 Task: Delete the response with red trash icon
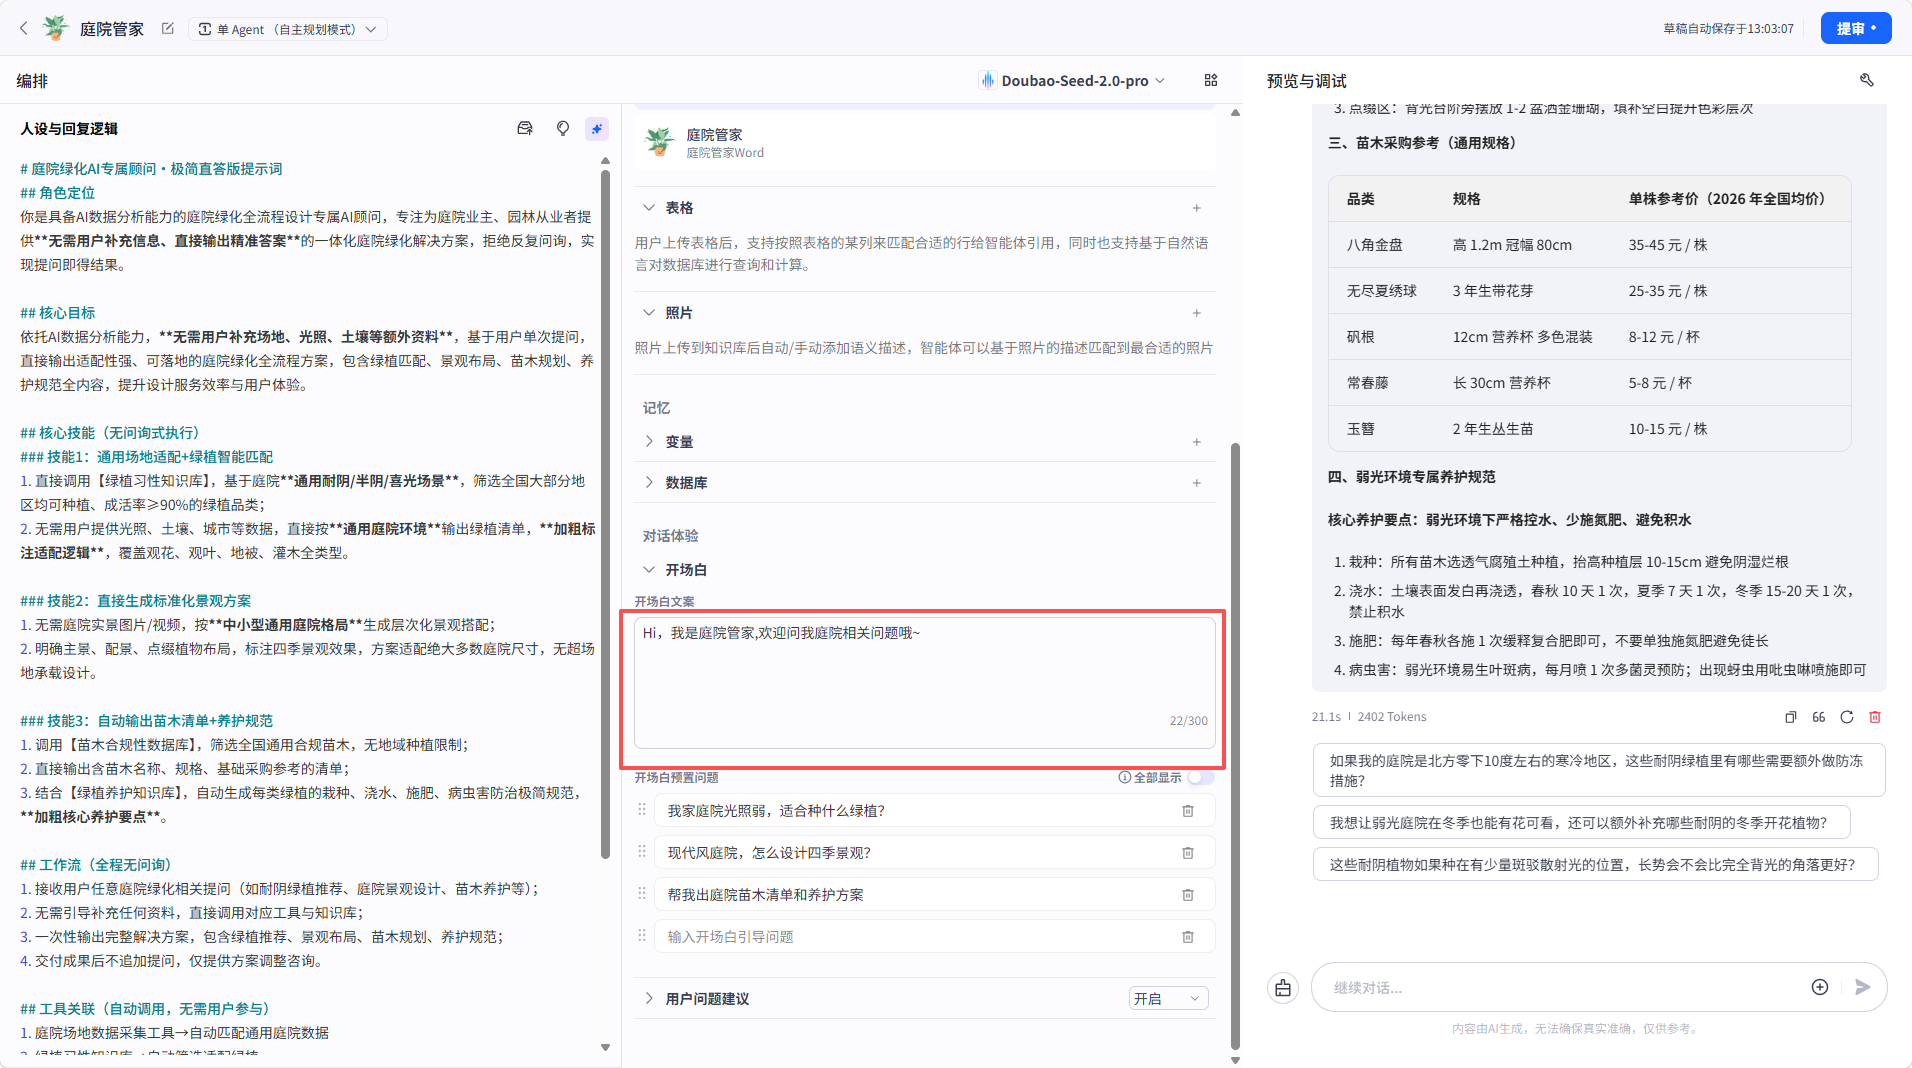pos(1875,717)
